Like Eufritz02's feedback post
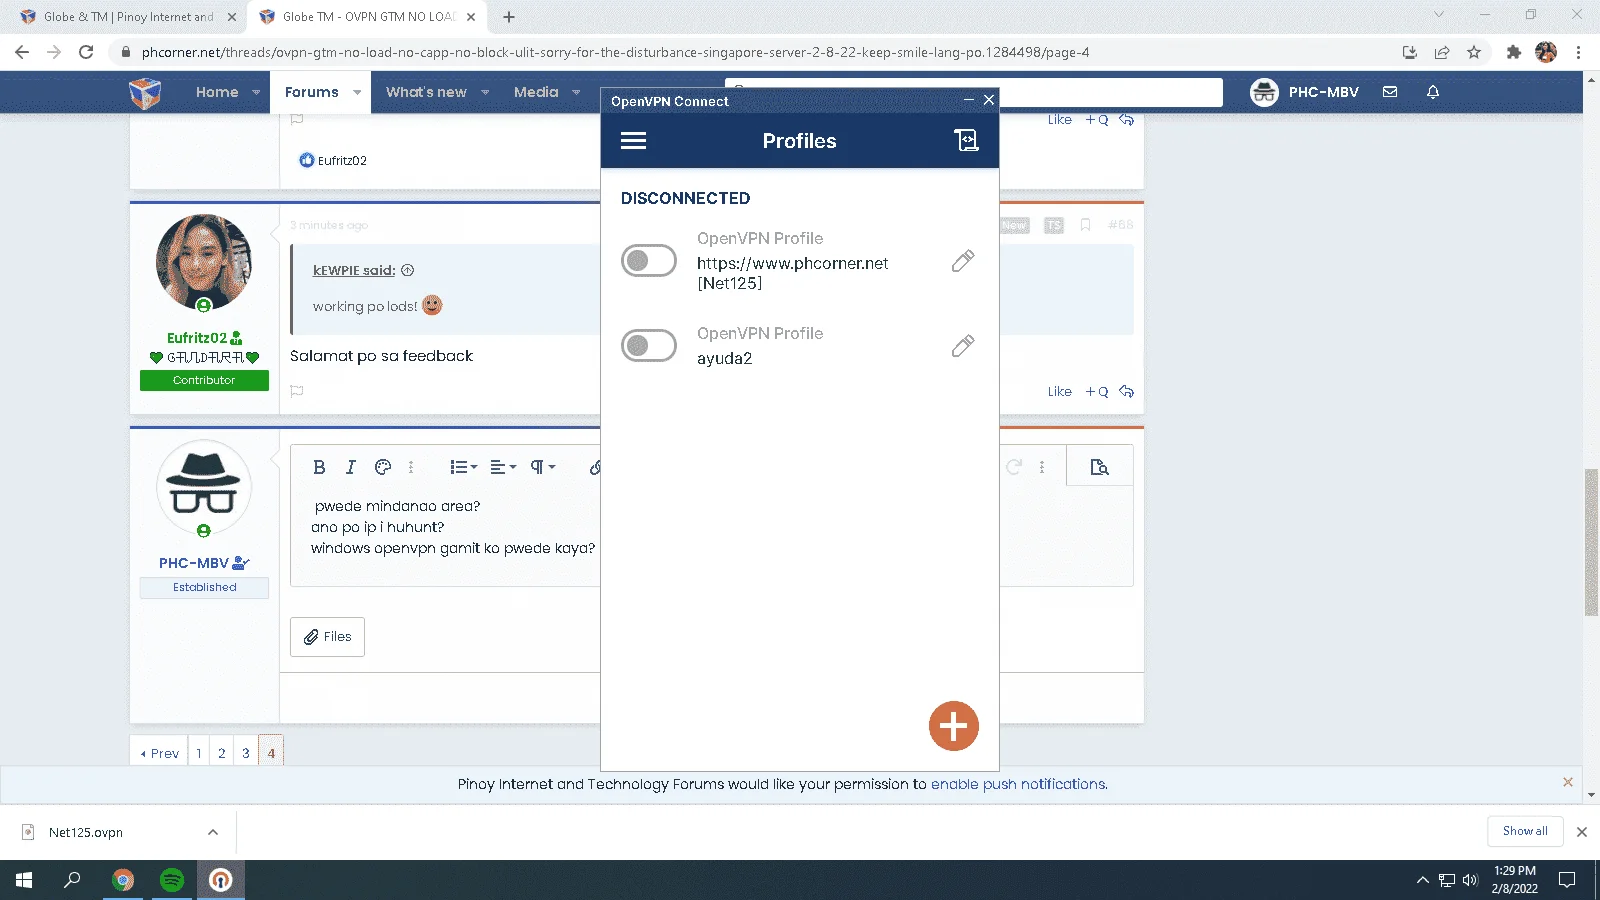 click(1060, 392)
